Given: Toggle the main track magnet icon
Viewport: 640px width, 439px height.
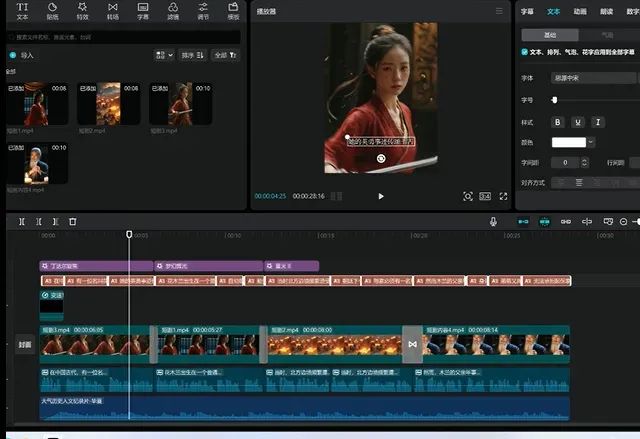Looking at the screenshot, I should point(523,222).
